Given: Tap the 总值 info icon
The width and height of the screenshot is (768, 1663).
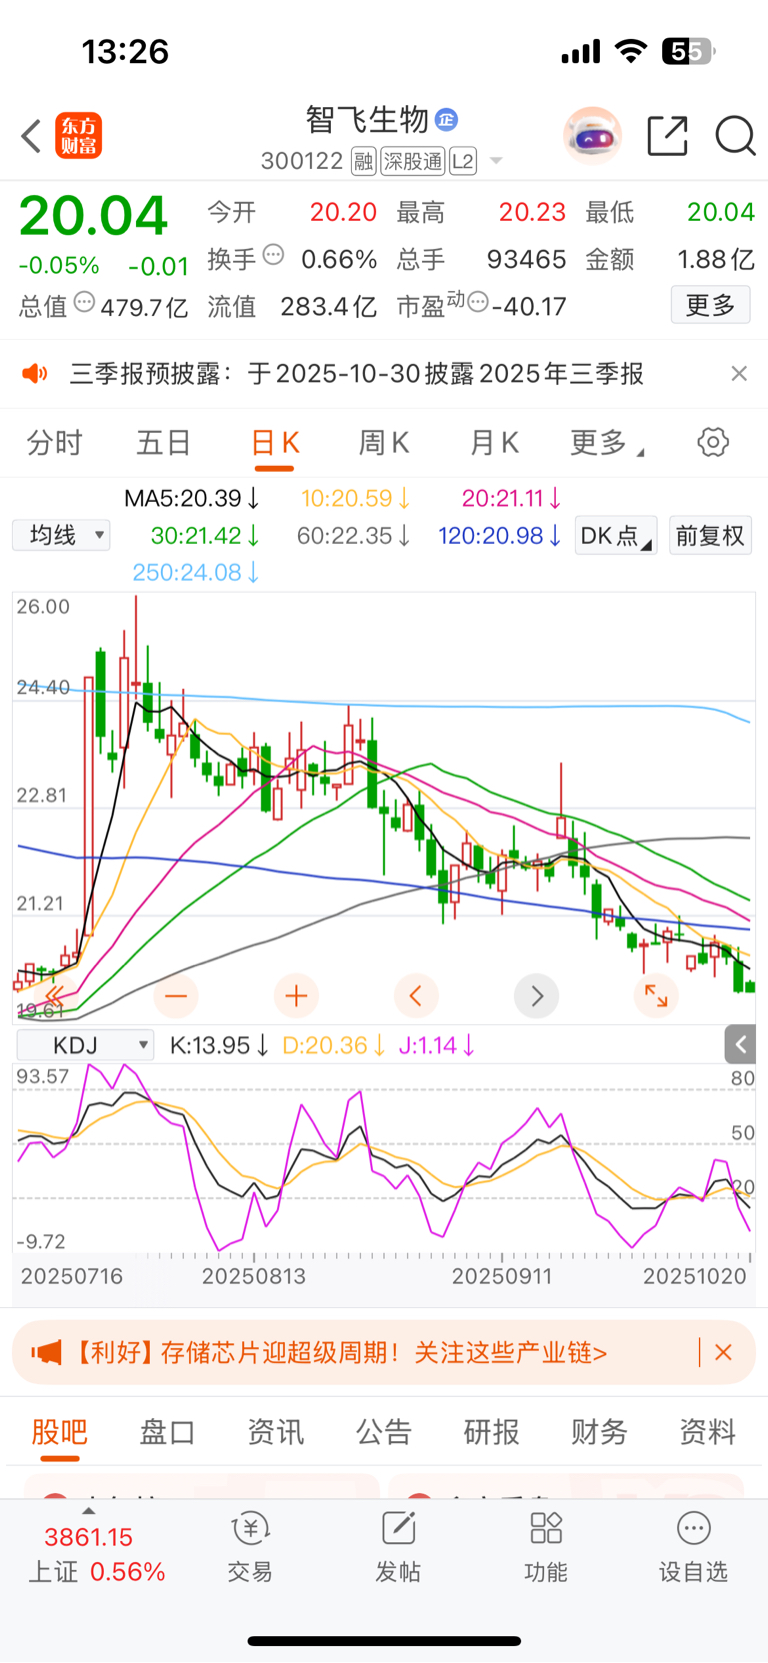Looking at the screenshot, I should [84, 302].
